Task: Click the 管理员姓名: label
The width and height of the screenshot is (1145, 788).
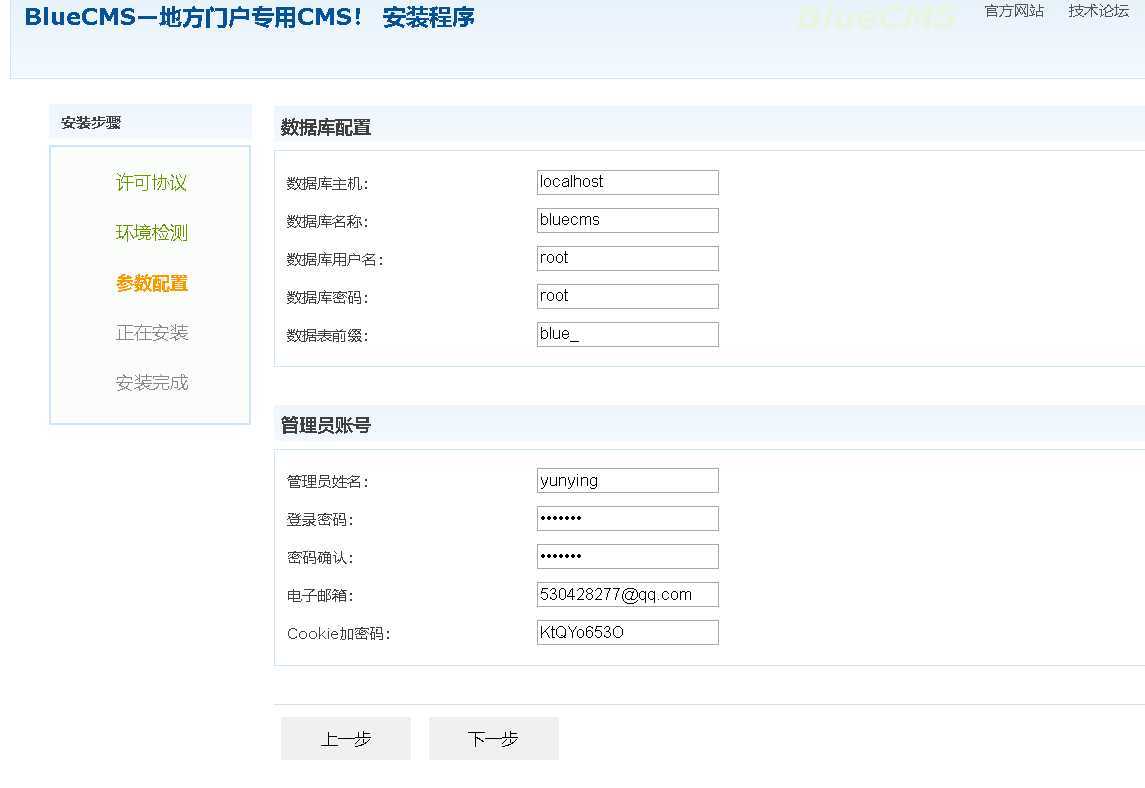Action: tap(327, 482)
